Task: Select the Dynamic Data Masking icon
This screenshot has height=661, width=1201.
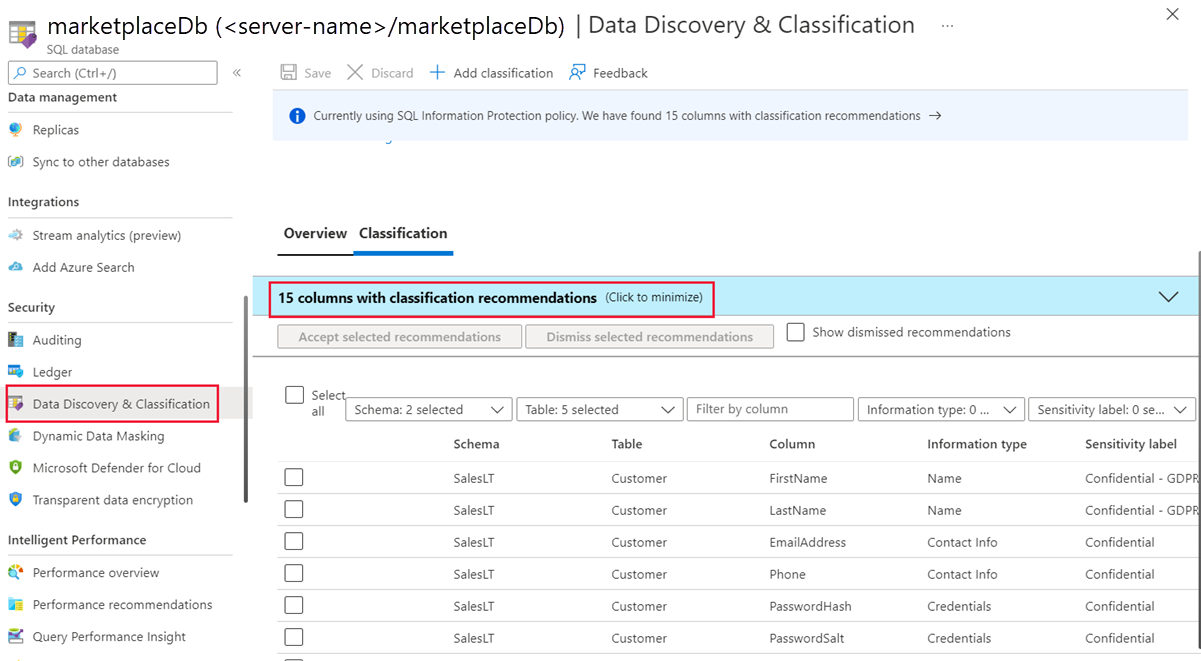Action: point(15,436)
